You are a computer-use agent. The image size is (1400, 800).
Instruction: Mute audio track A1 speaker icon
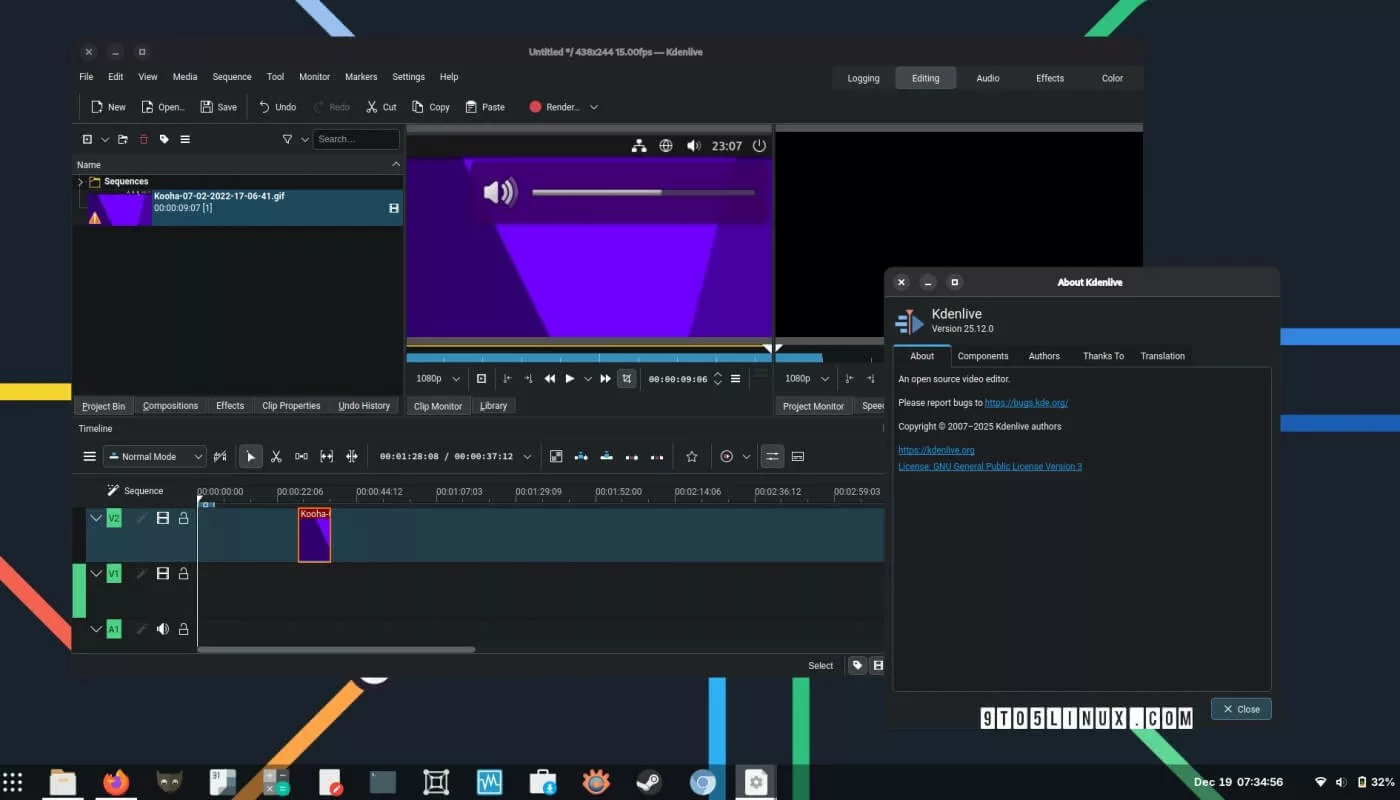pyautogui.click(x=162, y=629)
